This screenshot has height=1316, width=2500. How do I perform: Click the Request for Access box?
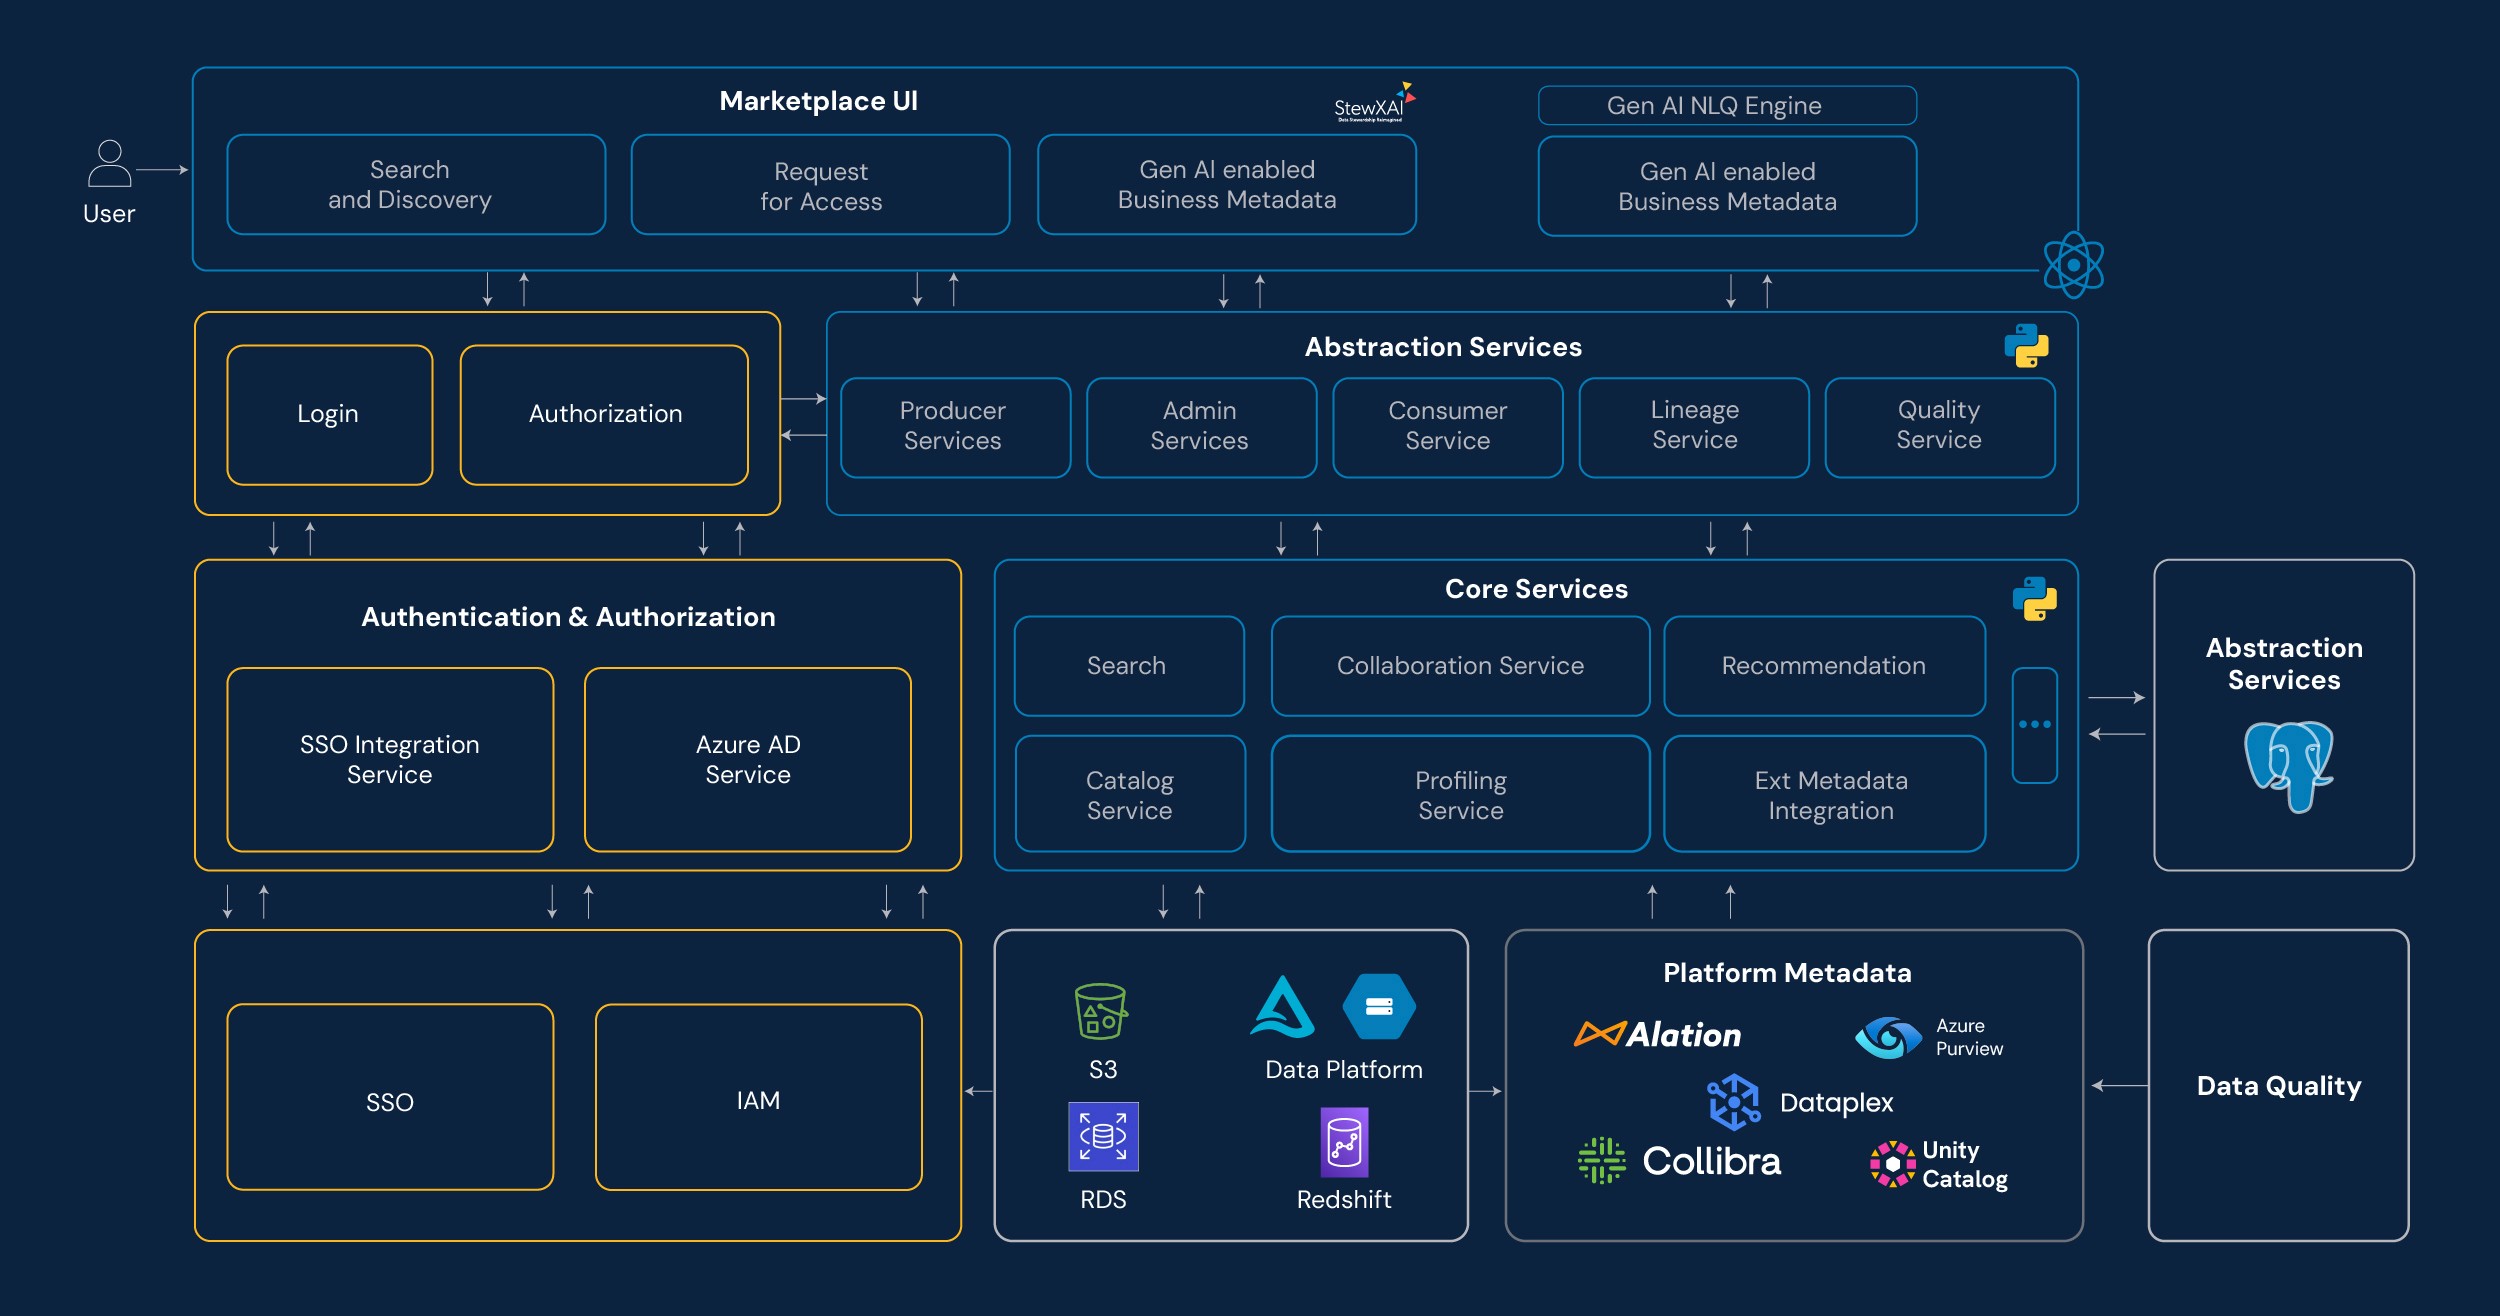point(820,186)
